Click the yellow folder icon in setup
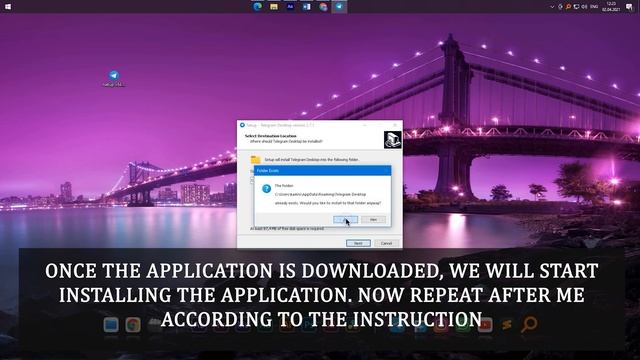Screen dimensions: 640x360 tap(256, 160)
